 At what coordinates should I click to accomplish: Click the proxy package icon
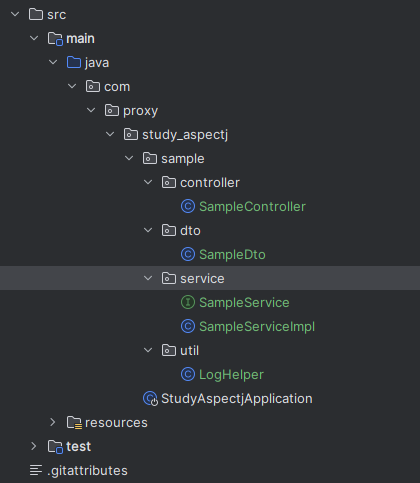point(112,110)
